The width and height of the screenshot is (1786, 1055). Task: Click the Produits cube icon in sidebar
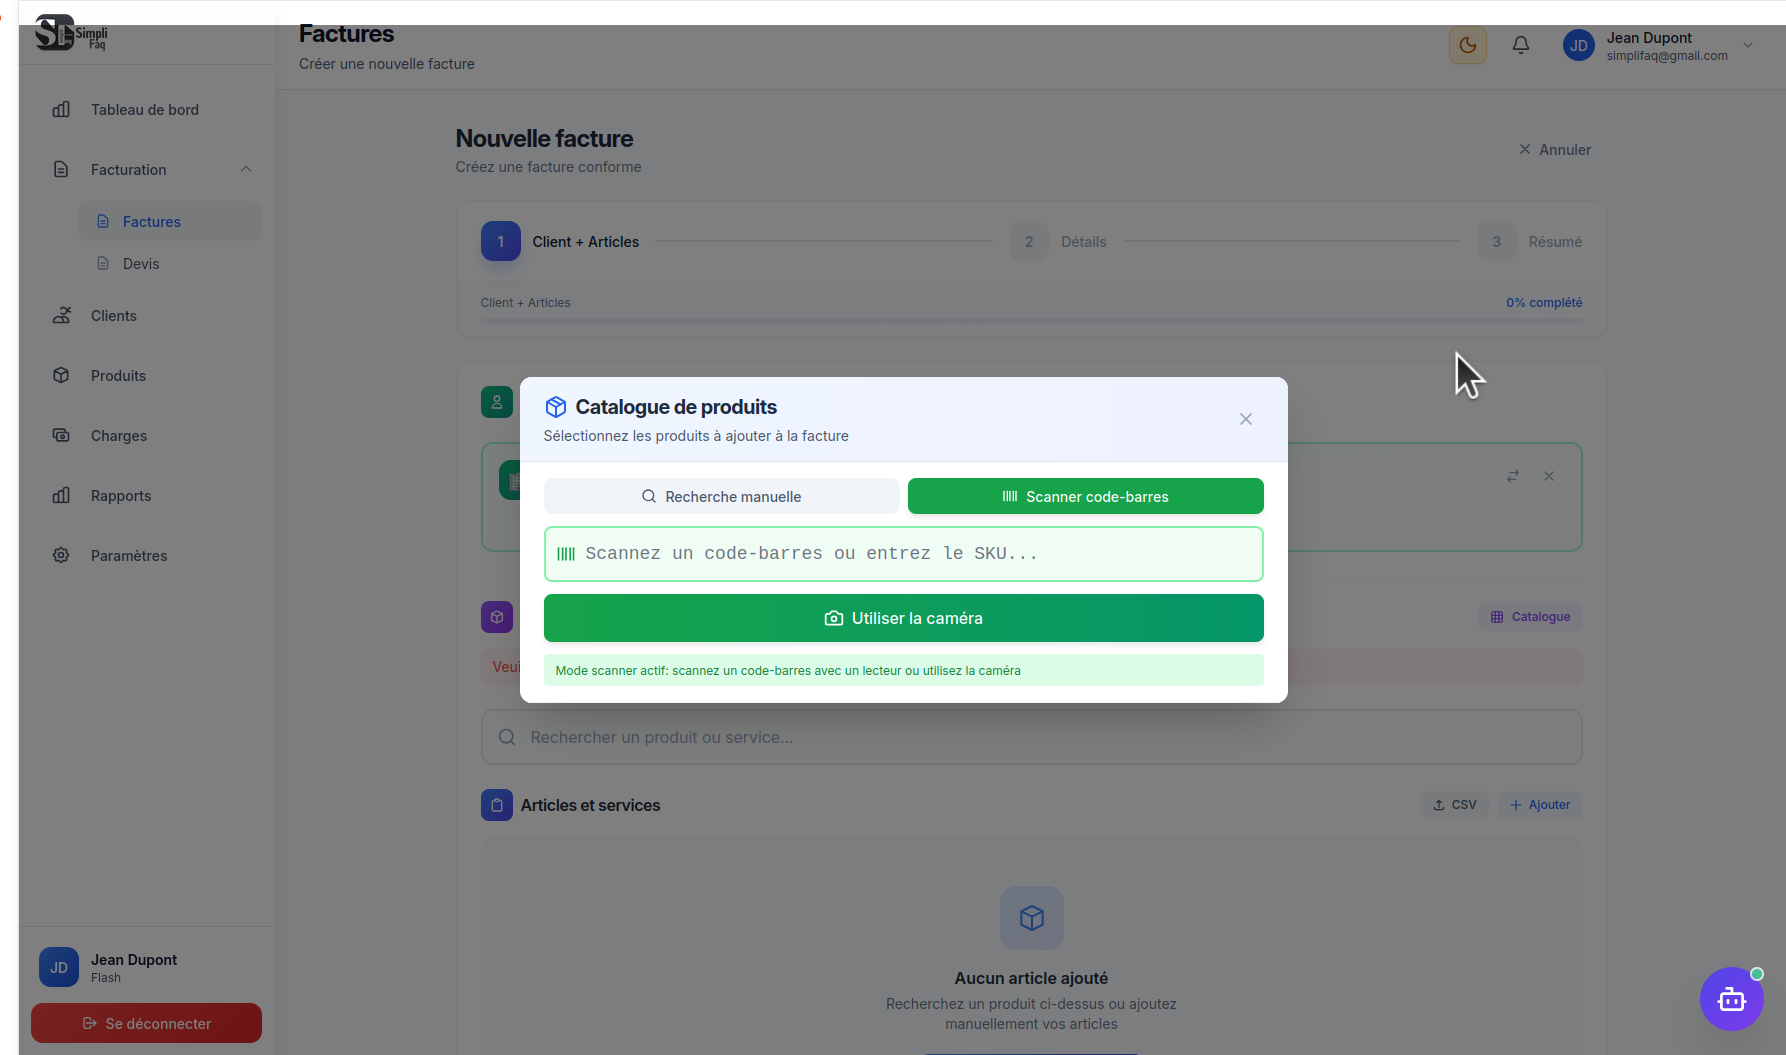(61, 375)
